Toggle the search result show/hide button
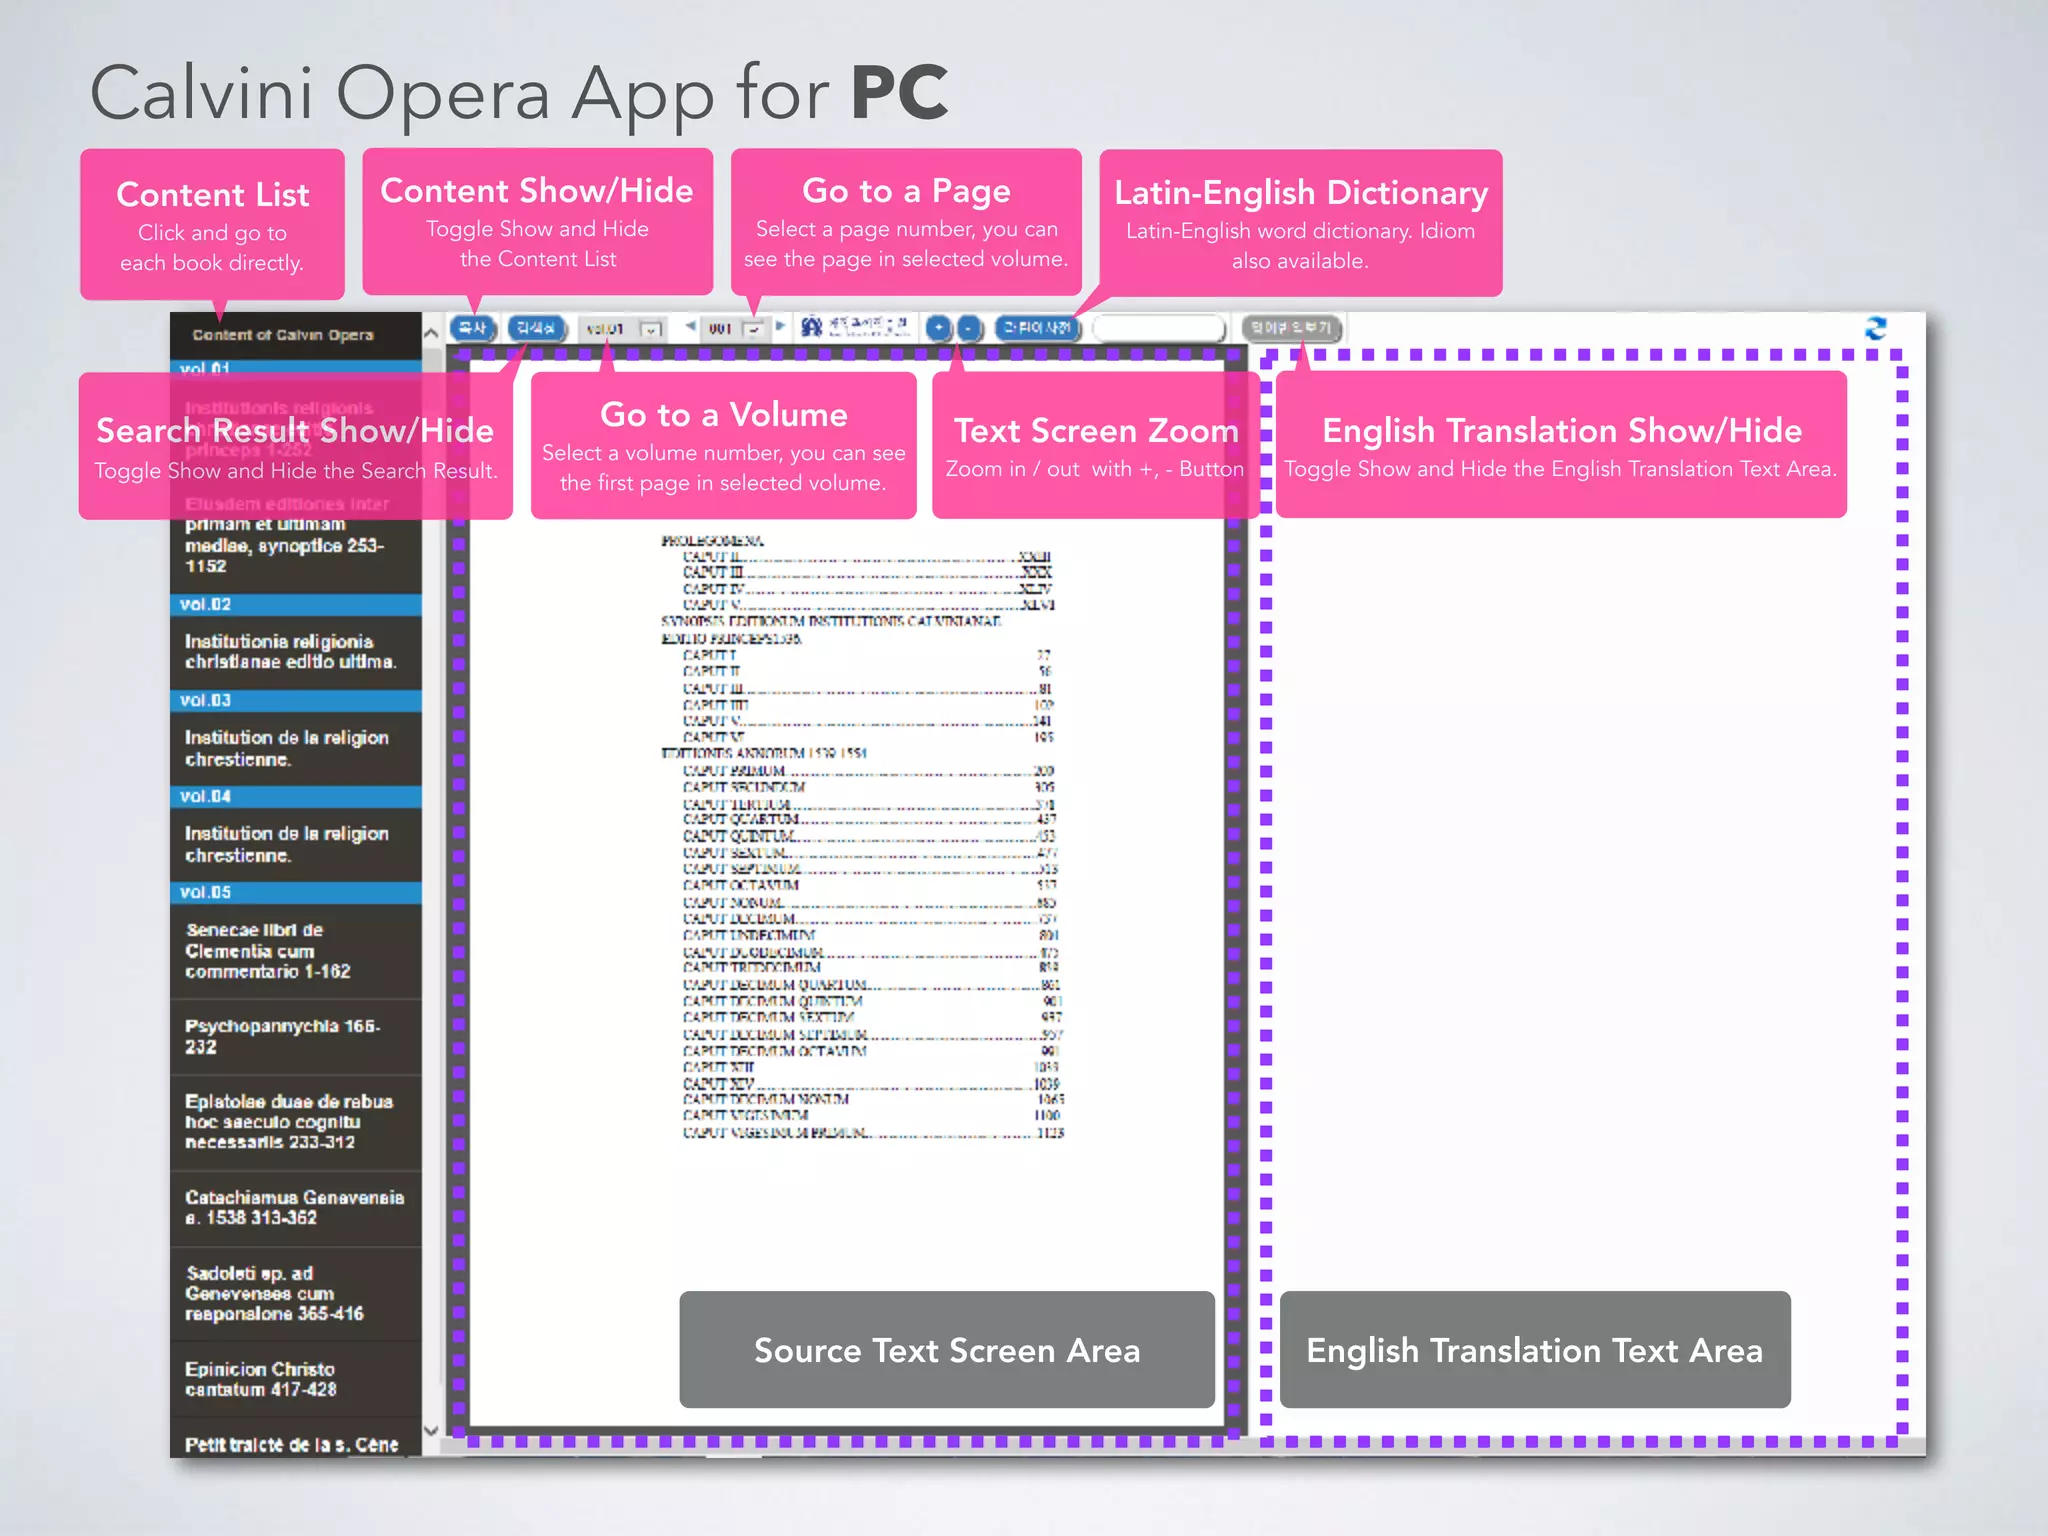This screenshot has width=2048, height=1536. point(537,328)
